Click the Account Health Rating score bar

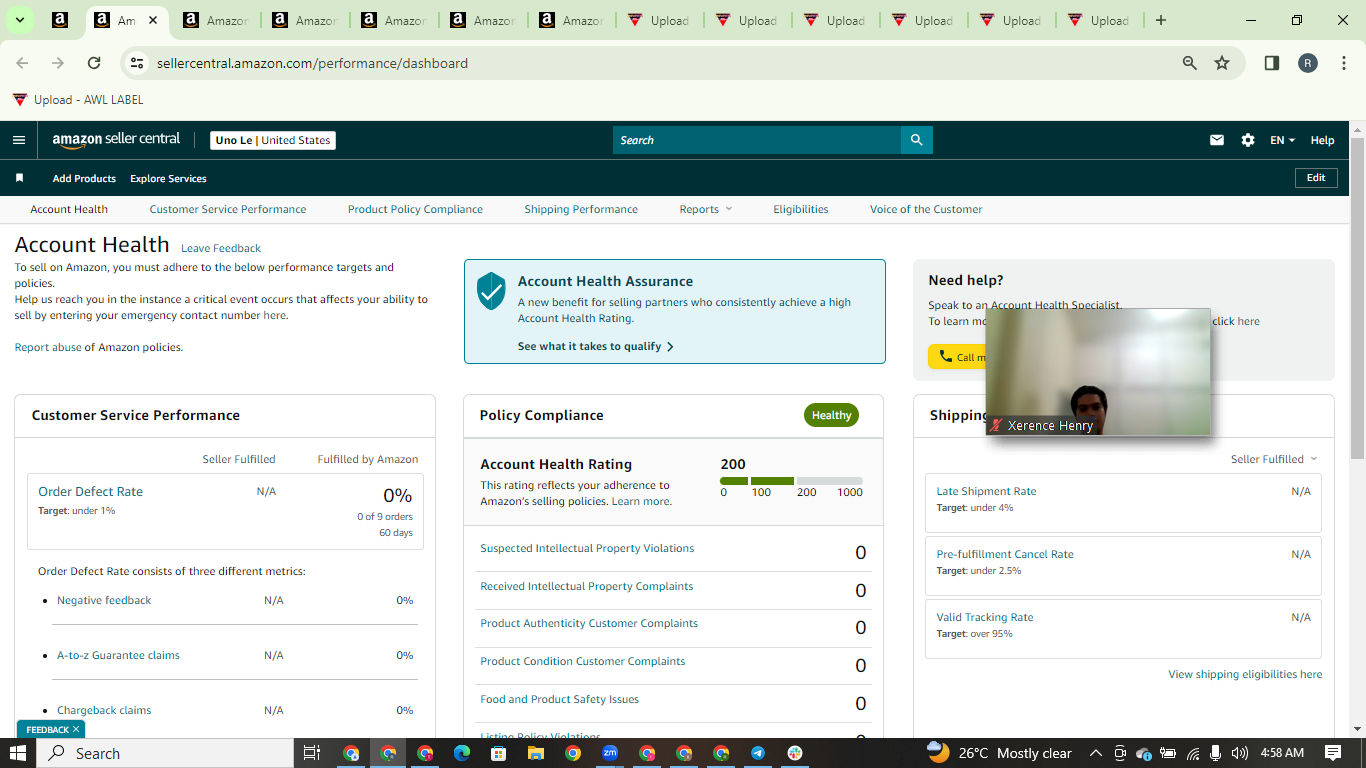click(791, 481)
